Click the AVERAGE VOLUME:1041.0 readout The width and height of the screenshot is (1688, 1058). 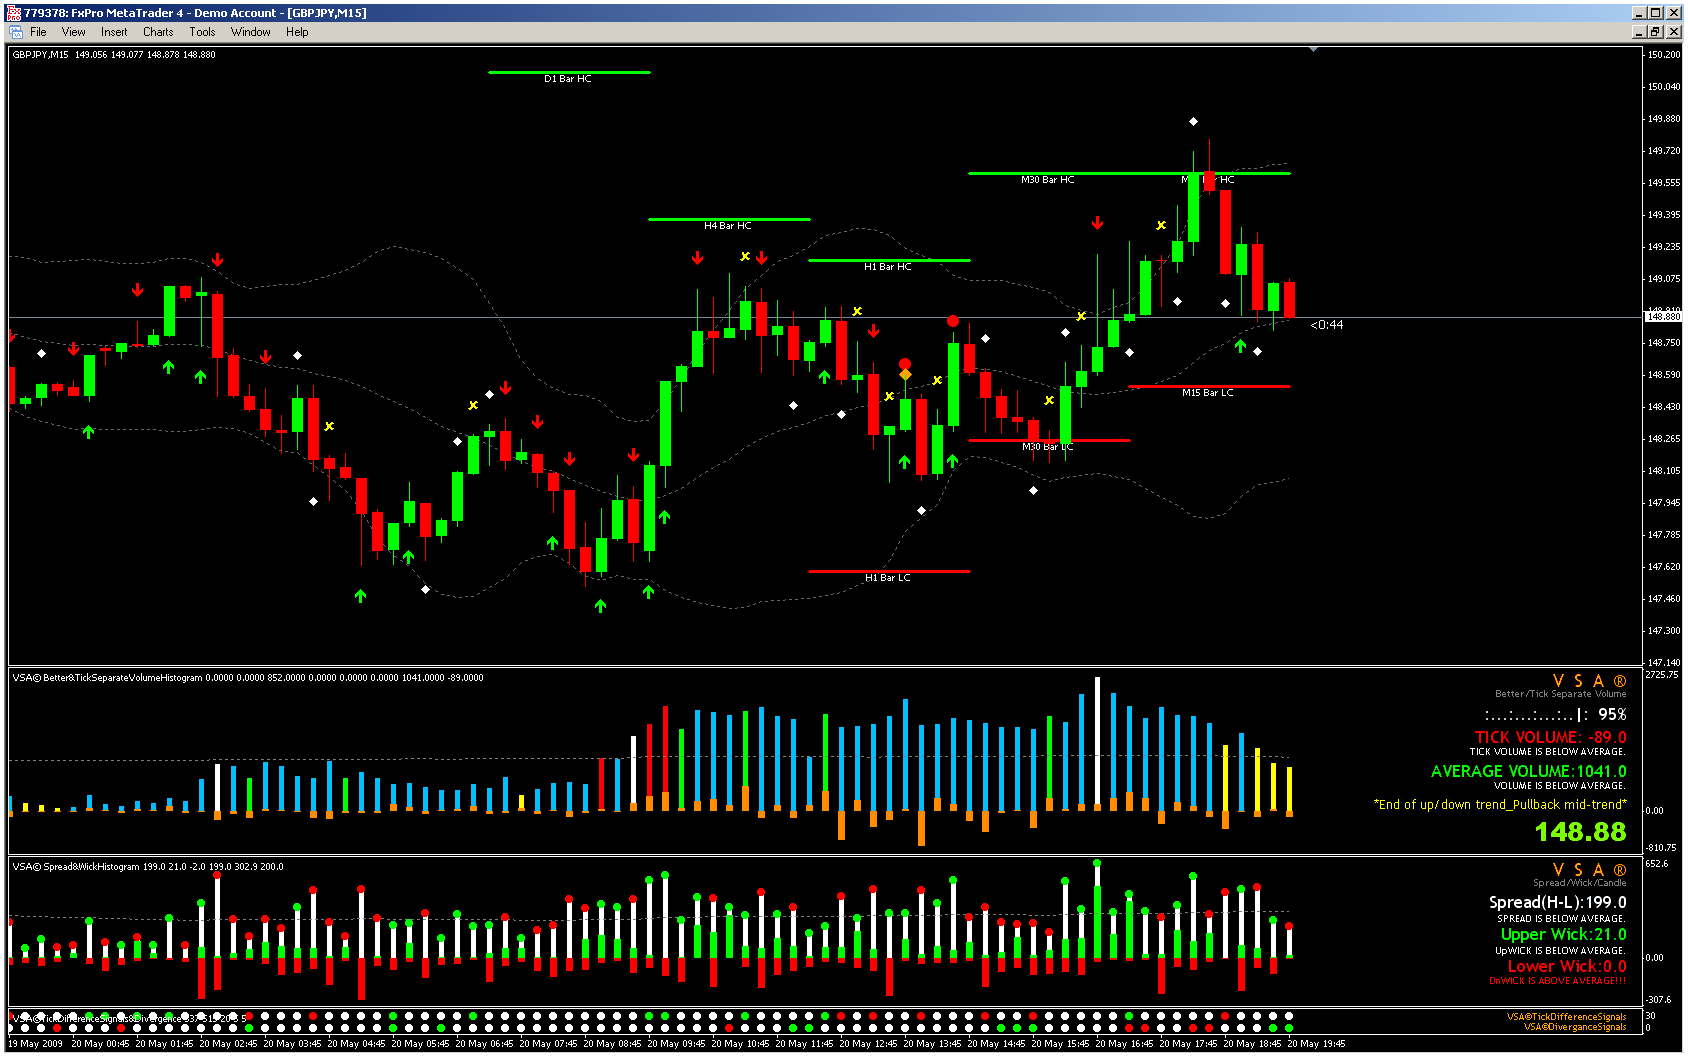[x=1528, y=771]
